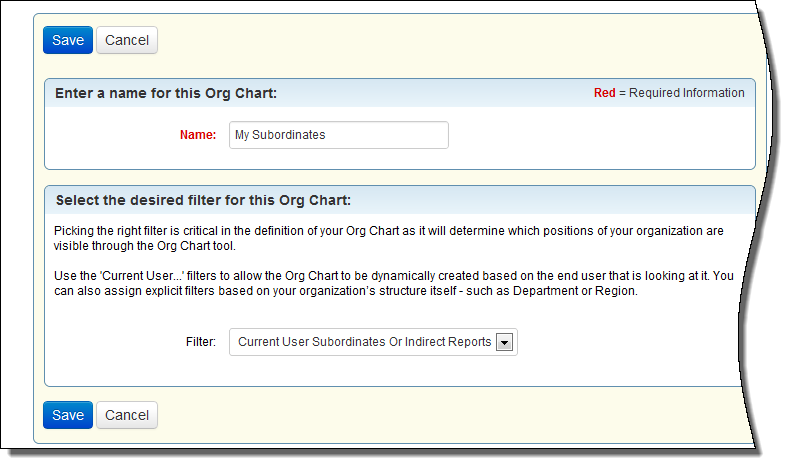Click the 'Red = Required Information' note
This screenshot has width=790, height=465.
click(x=669, y=93)
